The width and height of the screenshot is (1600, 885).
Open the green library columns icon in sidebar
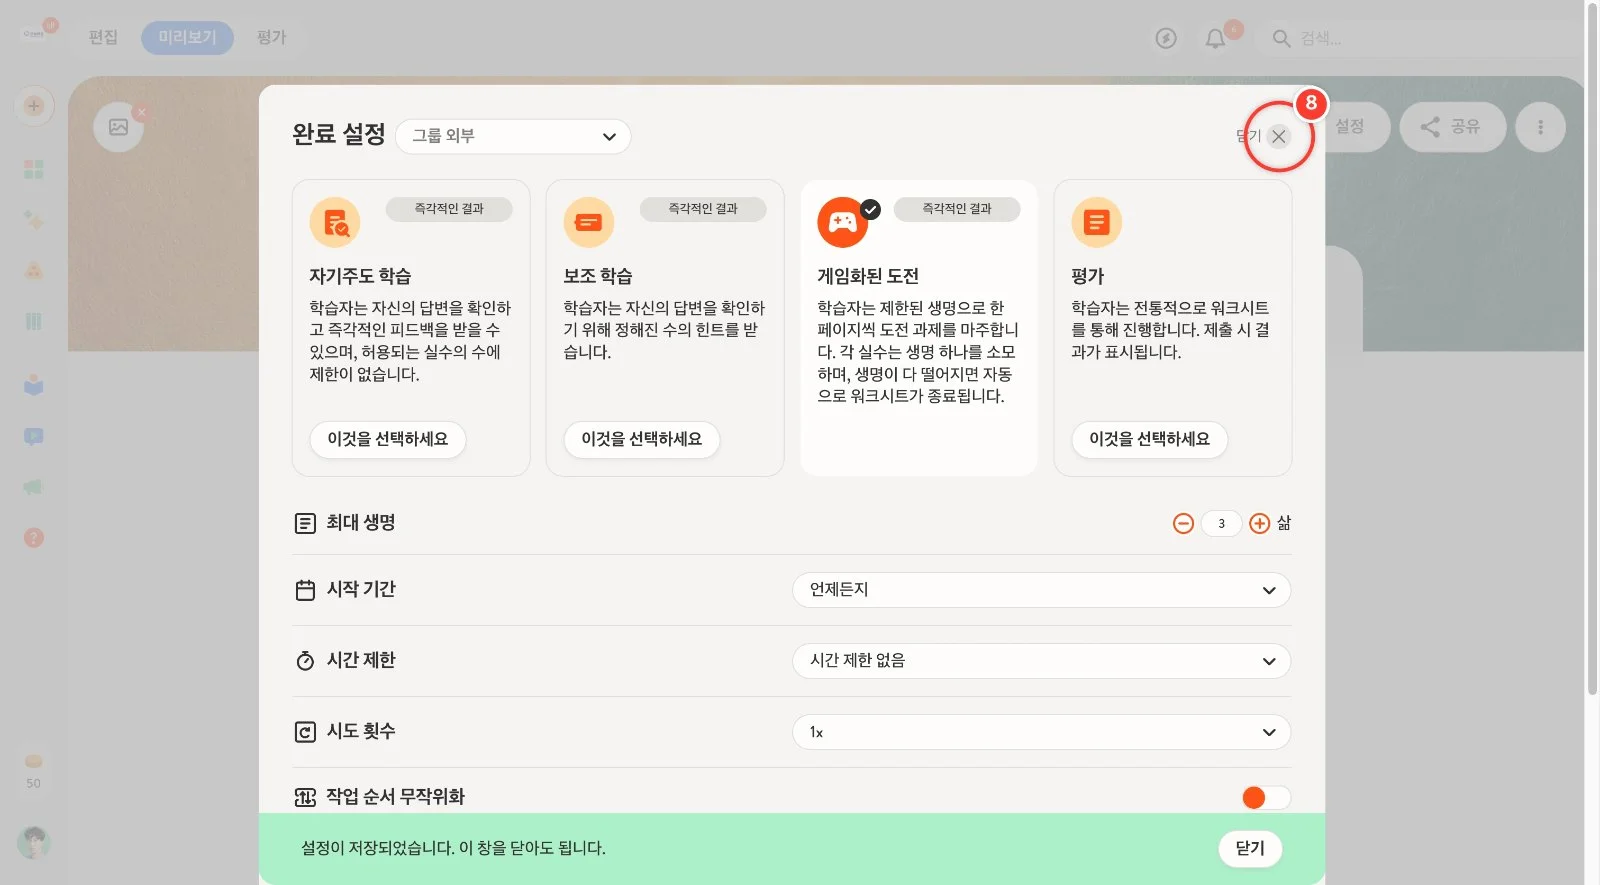pyautogui.click(x=34, y=321)
